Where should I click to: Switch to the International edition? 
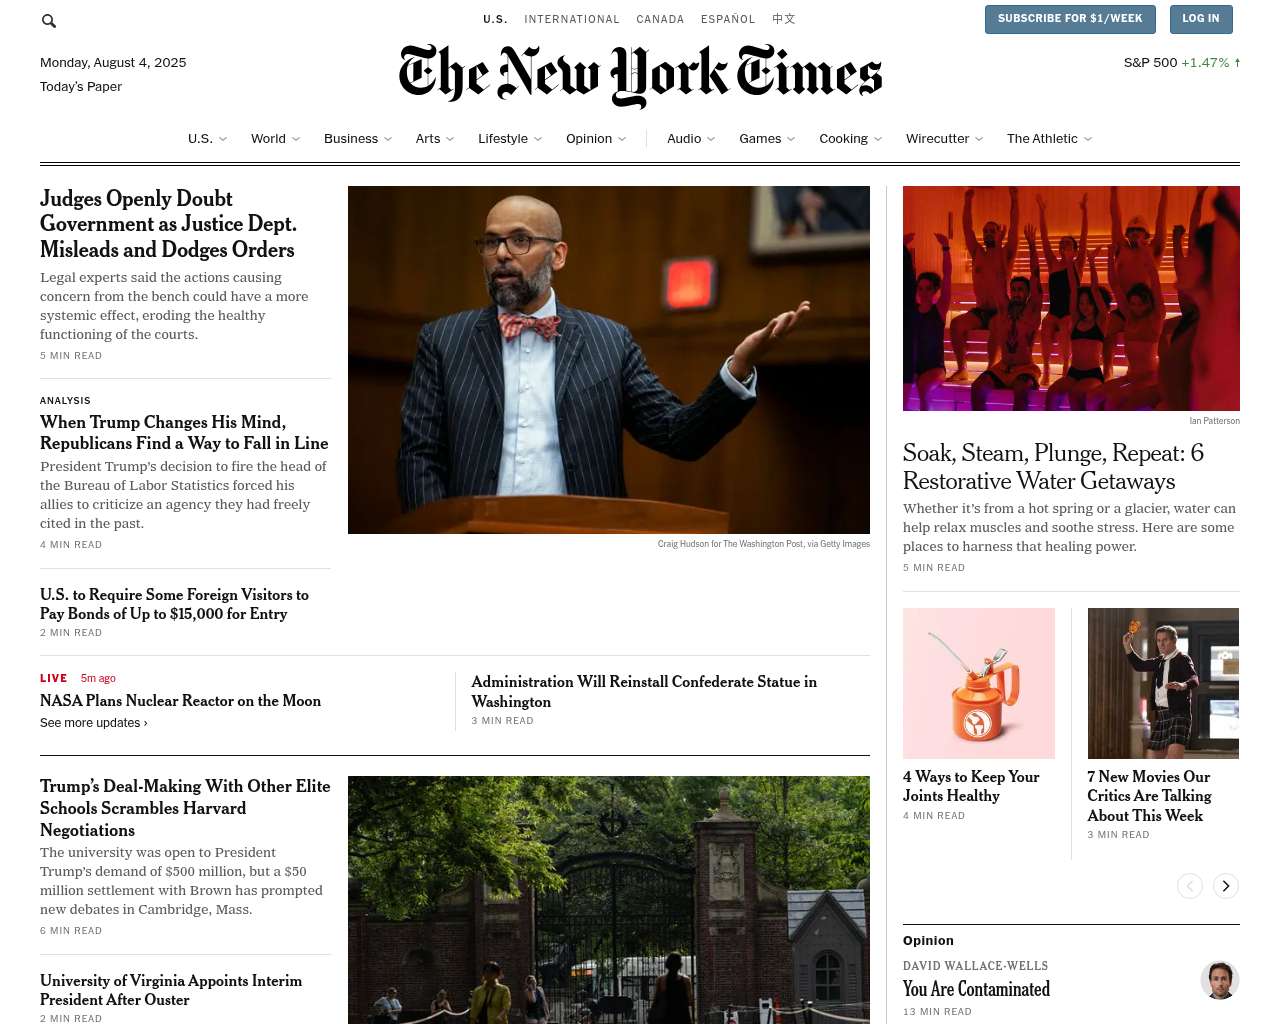coord(572,19)
